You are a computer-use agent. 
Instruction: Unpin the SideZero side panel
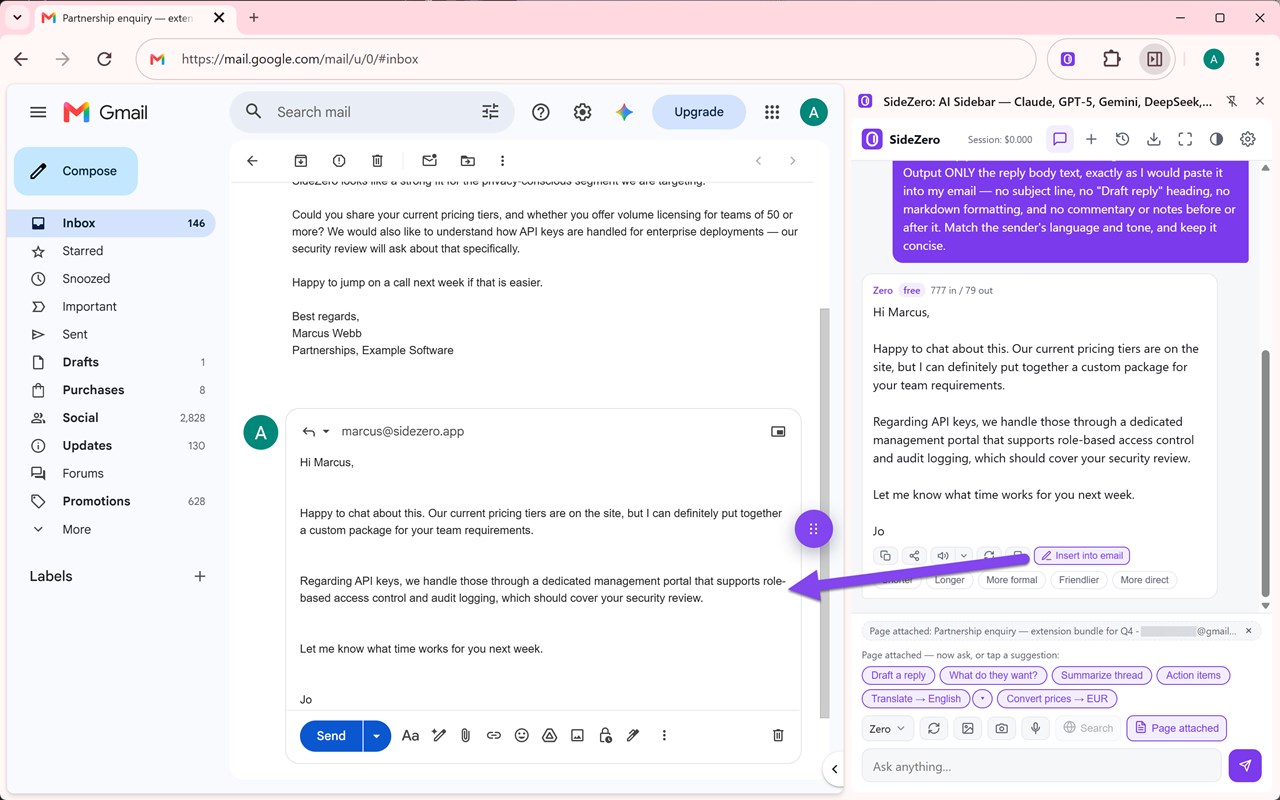pos(1231,101)
